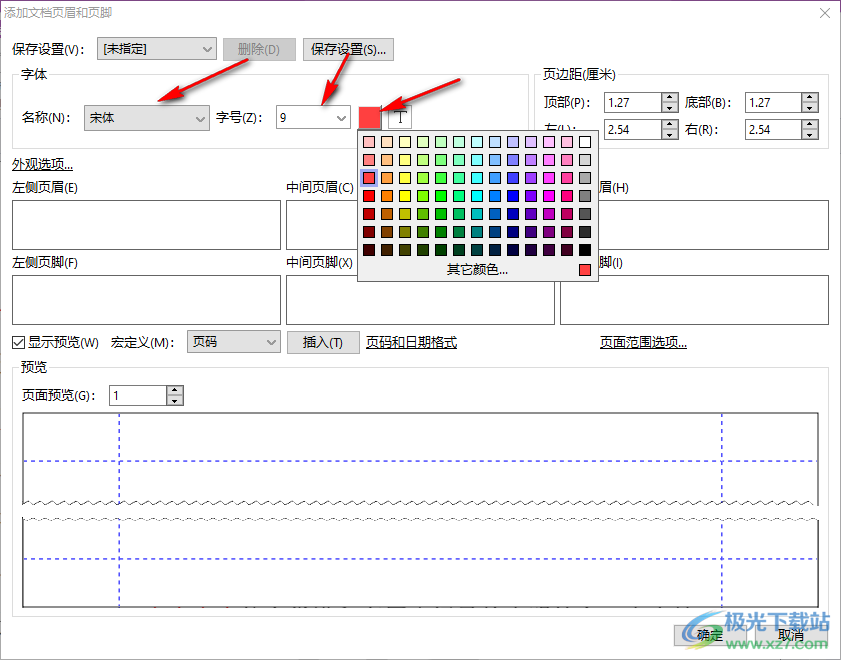Open 页码和日期格式 link
Screen dimensions: 841x660
(x=411, y=343)
